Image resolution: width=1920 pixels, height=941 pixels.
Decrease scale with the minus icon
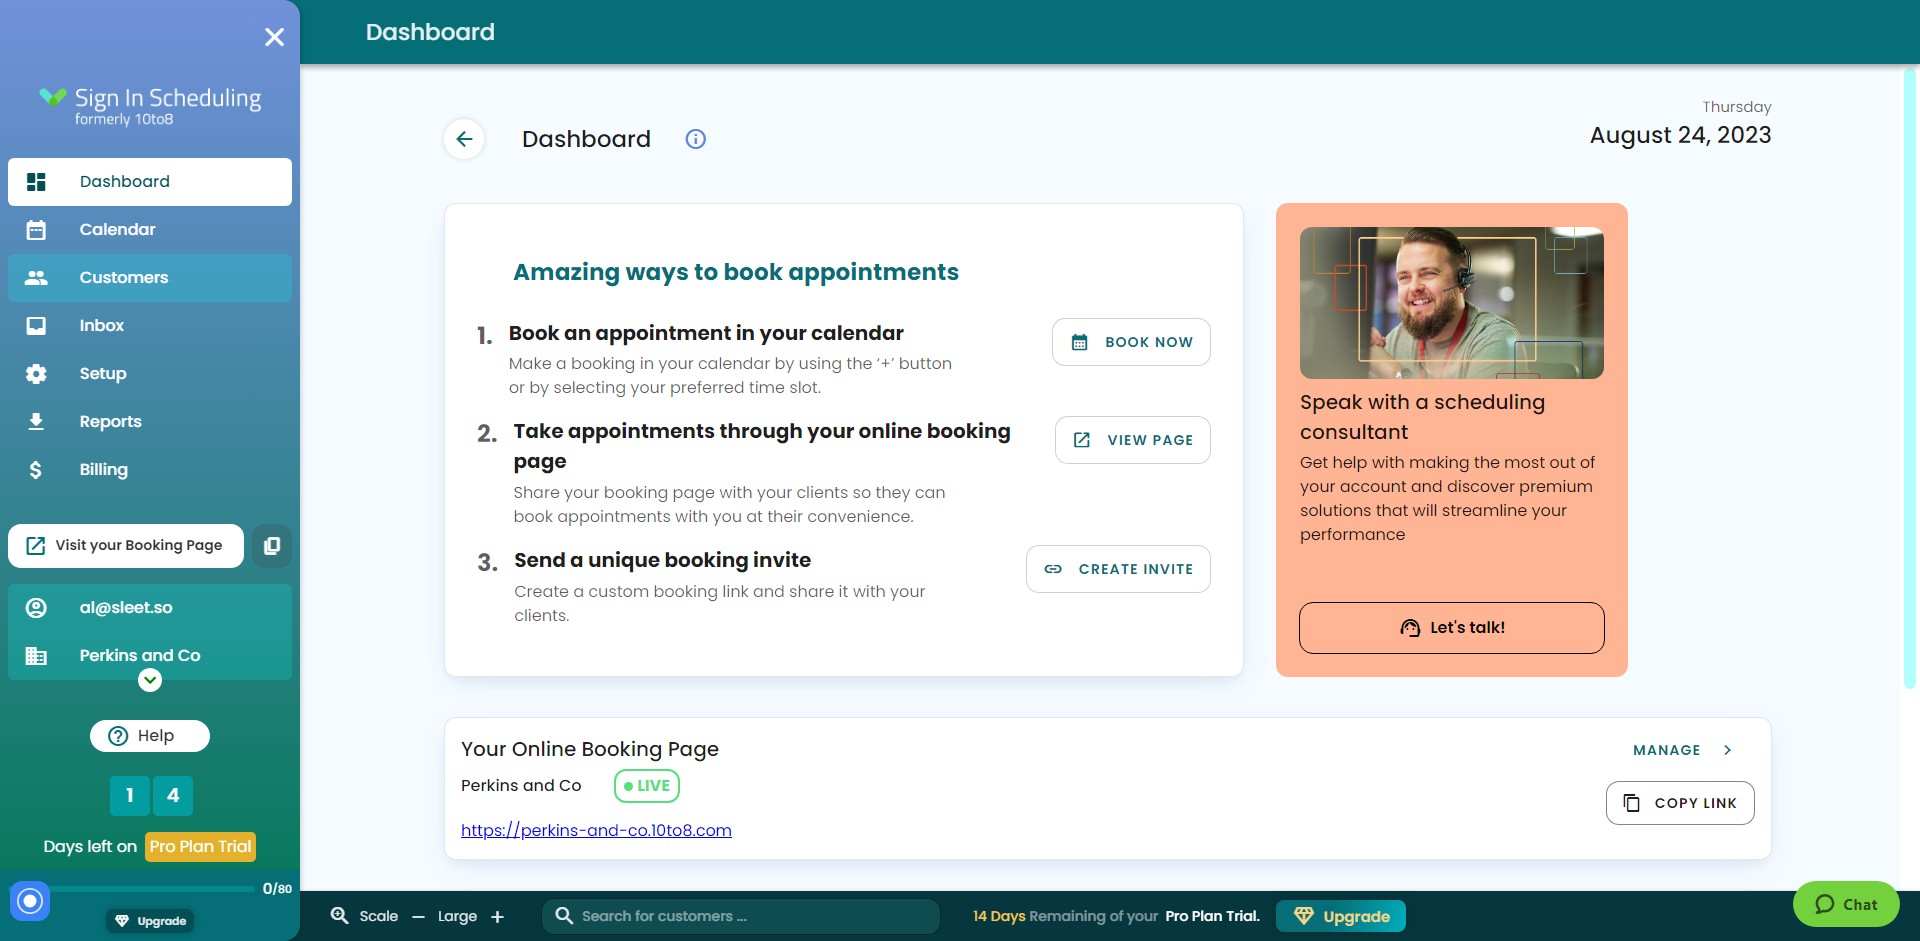[x=419, y=917]
